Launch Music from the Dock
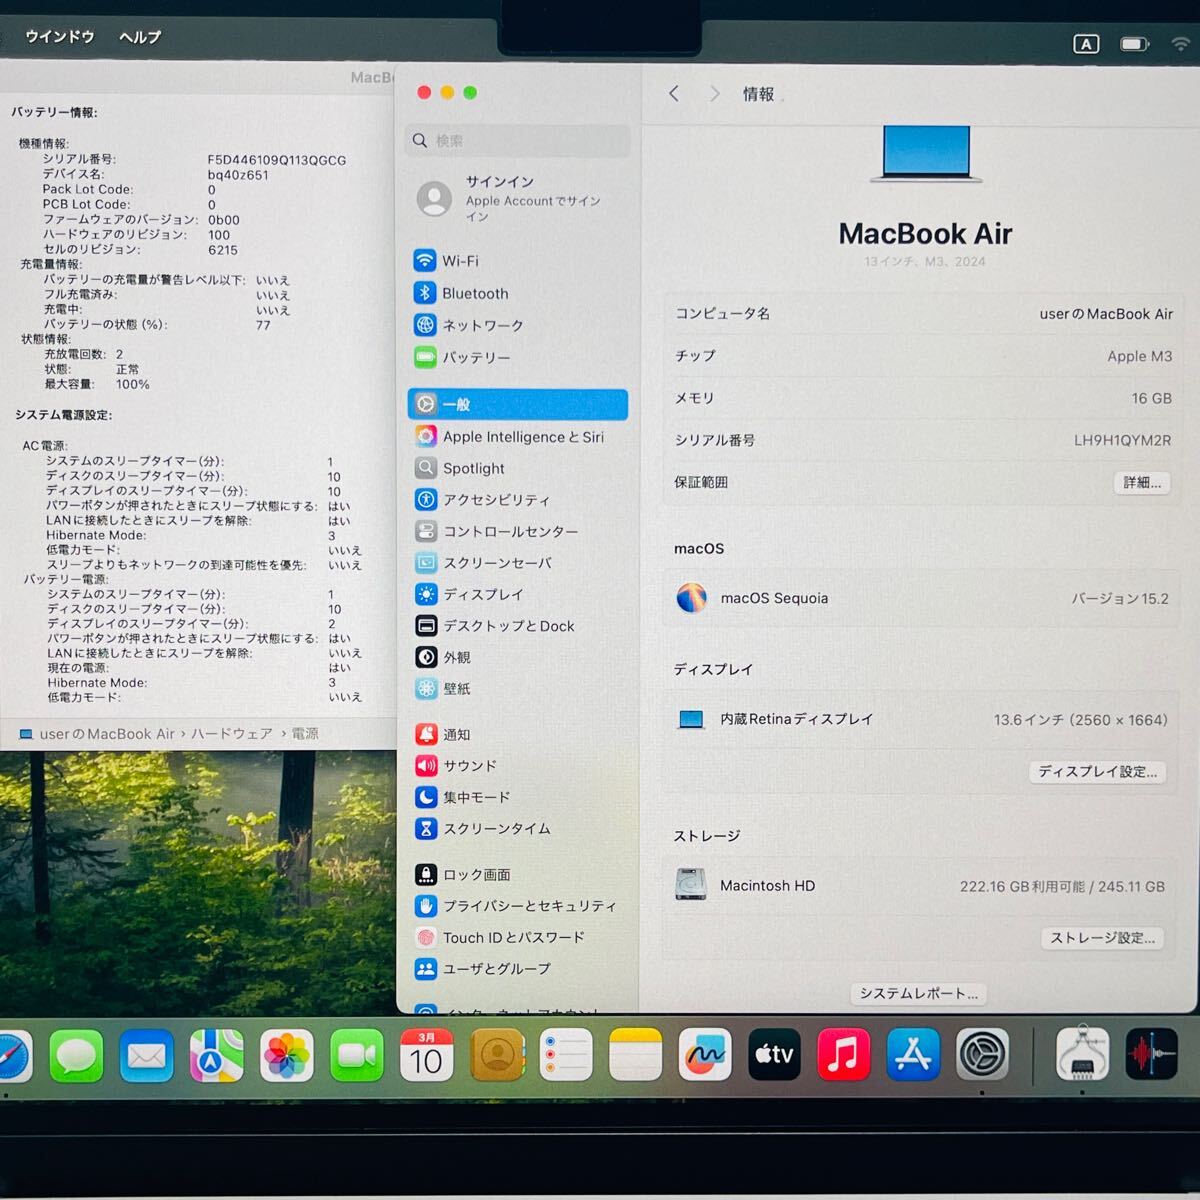This screenshot has height=1200, width=1200. (844, 1055)
